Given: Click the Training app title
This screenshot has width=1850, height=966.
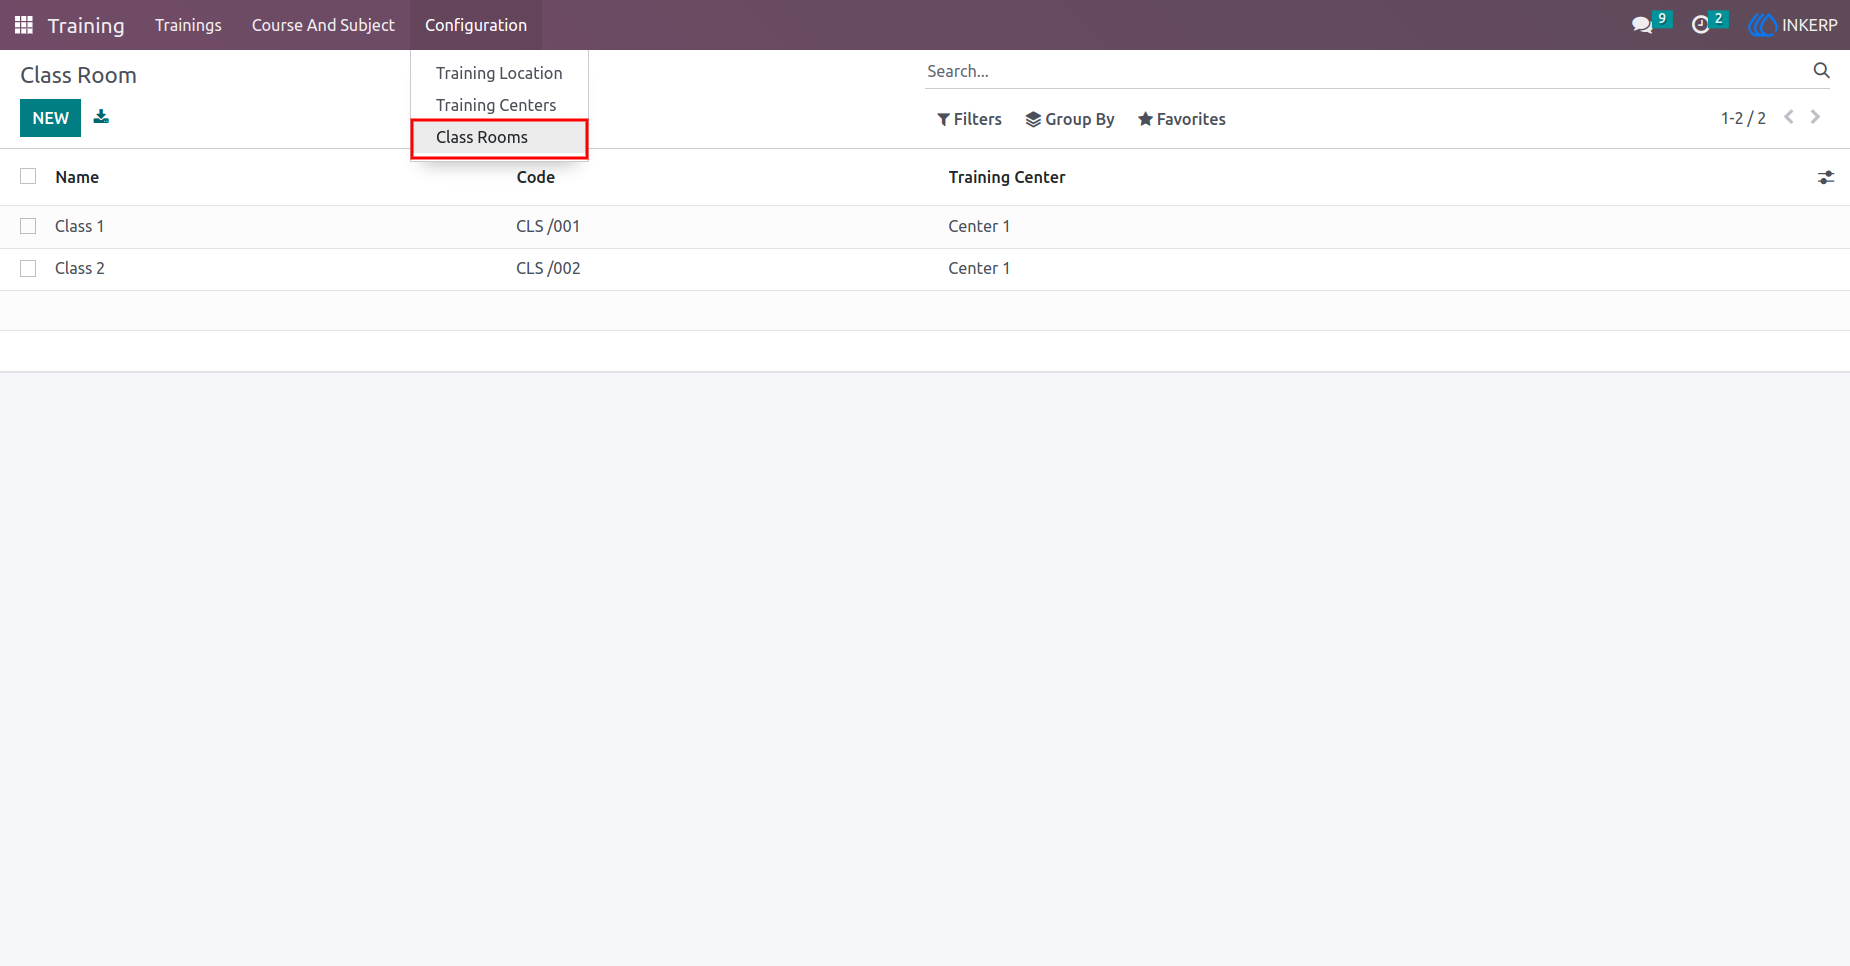Looking at the screenshot, I should [86, 25].
